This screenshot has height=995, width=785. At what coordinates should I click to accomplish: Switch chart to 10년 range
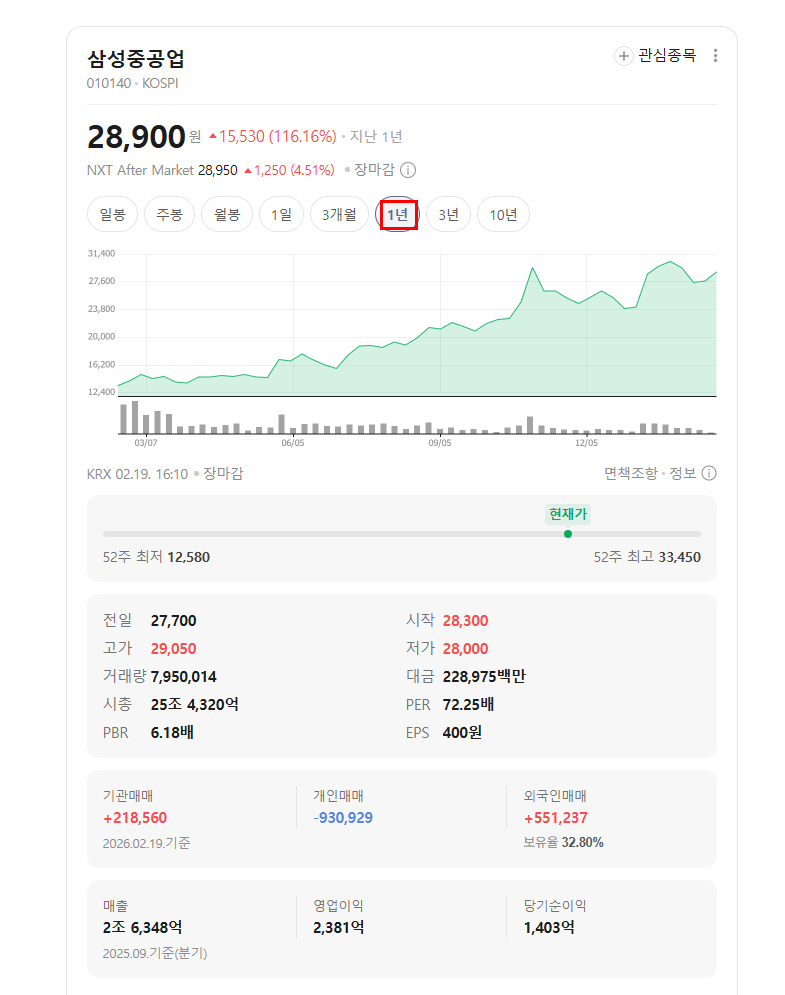pyautogui.click(x=503, y=214)
